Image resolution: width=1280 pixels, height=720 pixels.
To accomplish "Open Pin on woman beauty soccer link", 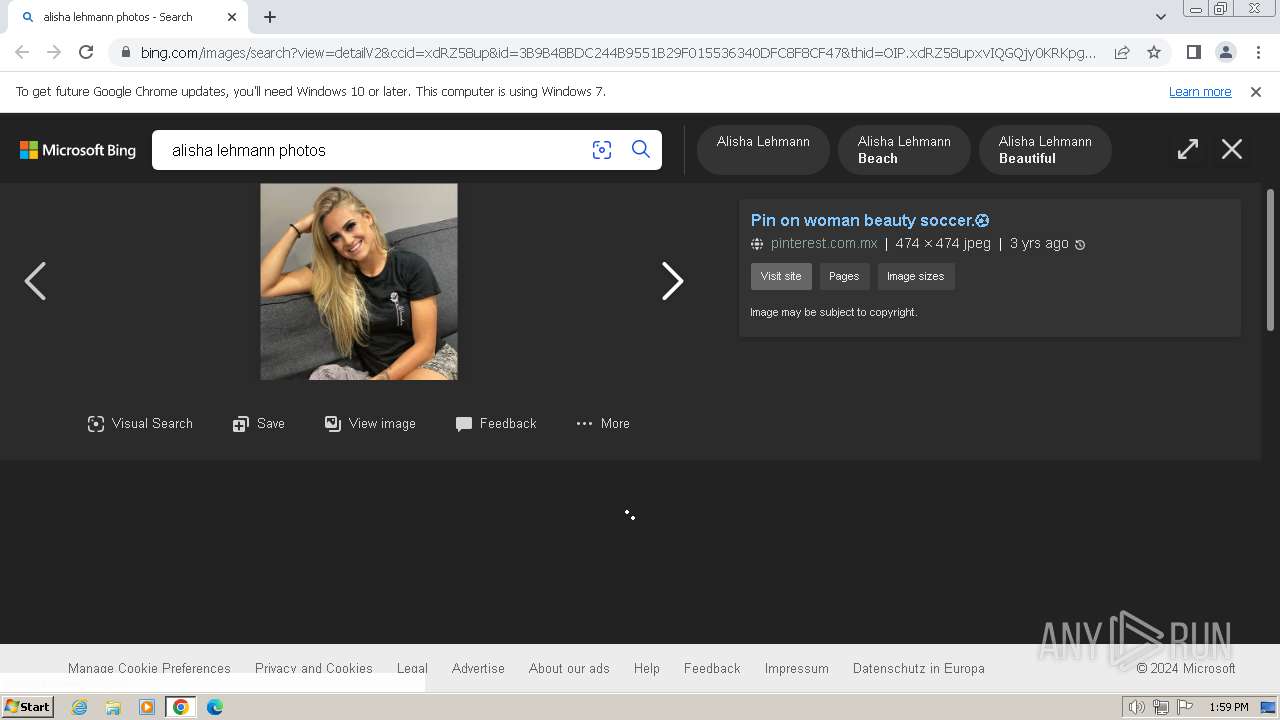I will pyautogui.click(x=870, y=220).
